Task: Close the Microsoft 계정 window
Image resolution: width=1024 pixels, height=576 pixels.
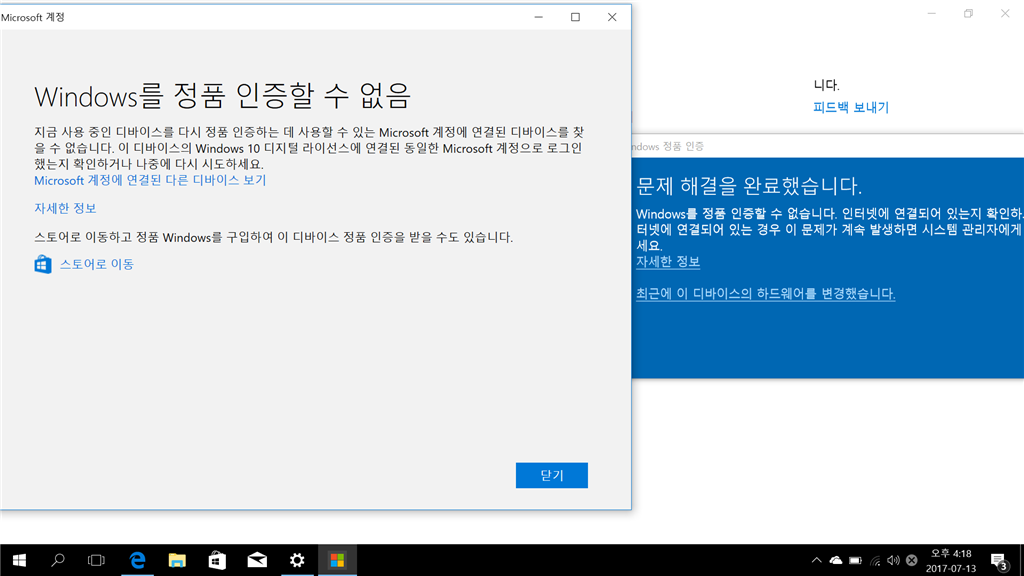Action: point(612,17)
